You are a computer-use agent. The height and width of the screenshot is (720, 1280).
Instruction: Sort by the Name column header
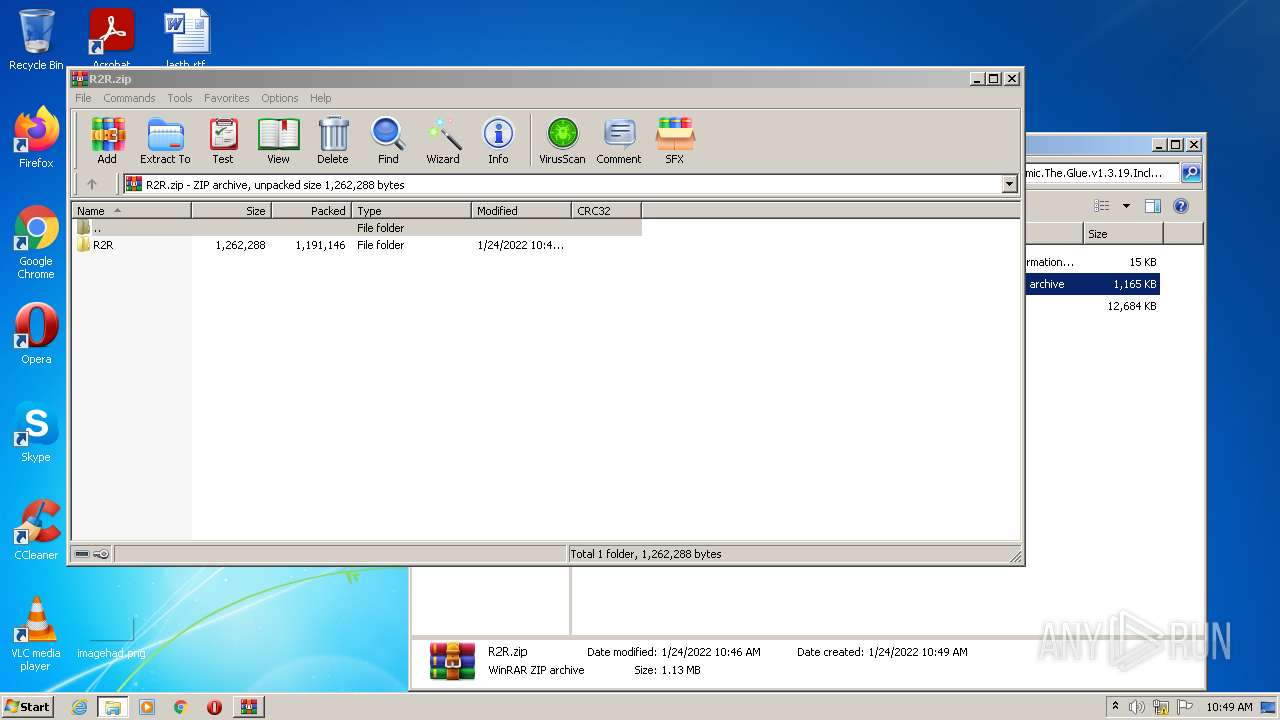coord(131,211)
